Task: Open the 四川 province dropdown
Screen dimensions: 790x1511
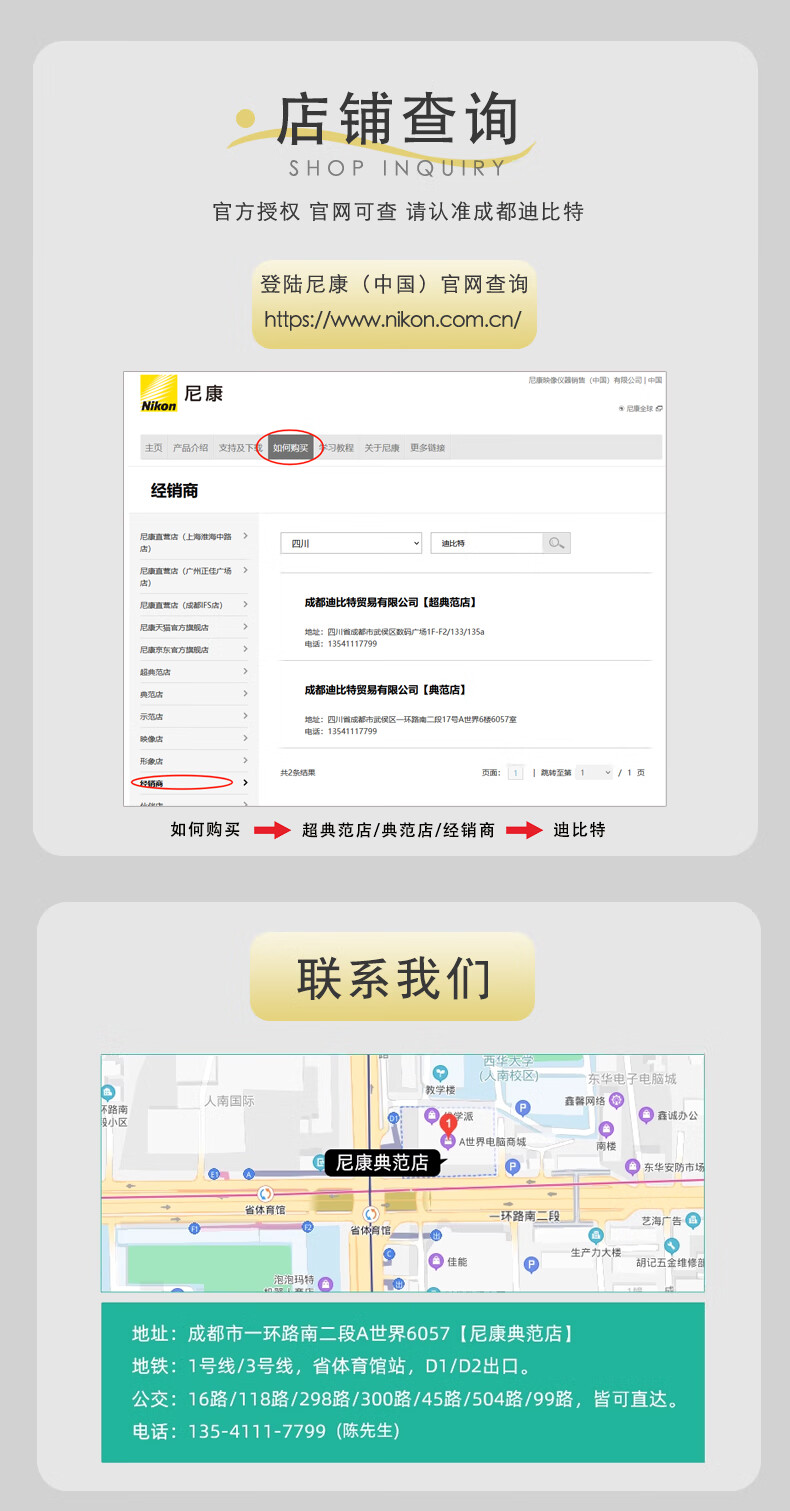Action: click(x=351, y=543)
